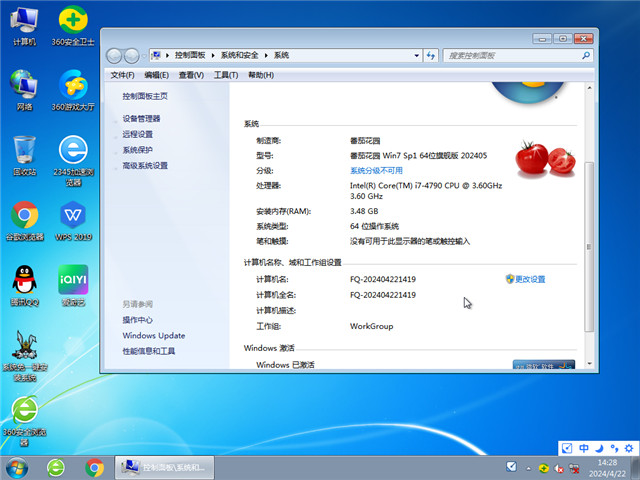The image size is (640, 480).
Task: Click the control panel taskbar window button
Action: [164, 468]
